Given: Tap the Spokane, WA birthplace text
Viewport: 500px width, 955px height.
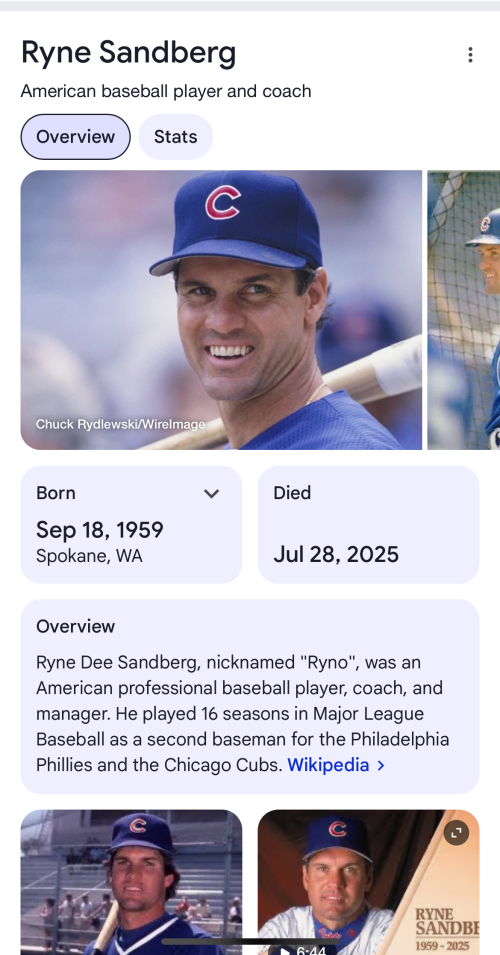Looking at the screenshot, I should (x=89, y=556).
